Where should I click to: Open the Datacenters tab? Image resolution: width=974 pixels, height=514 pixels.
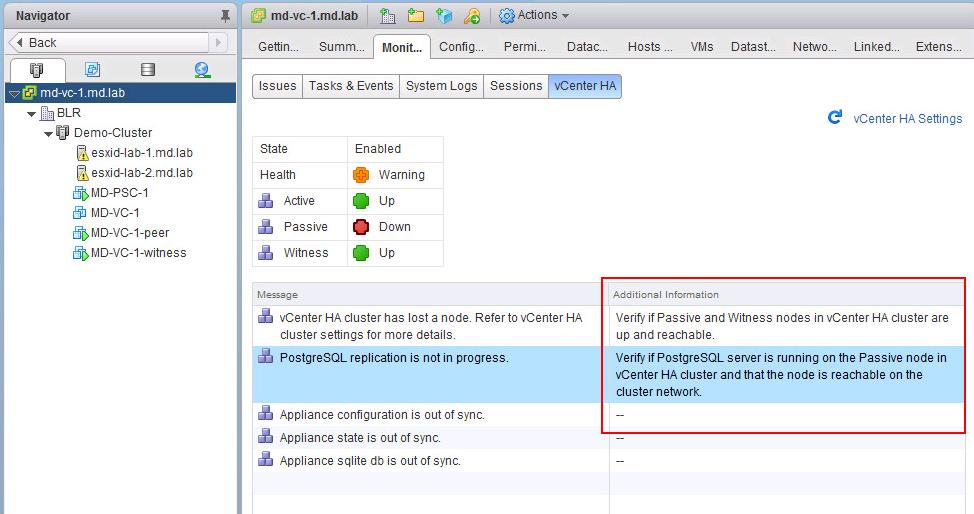coord(587,47)
